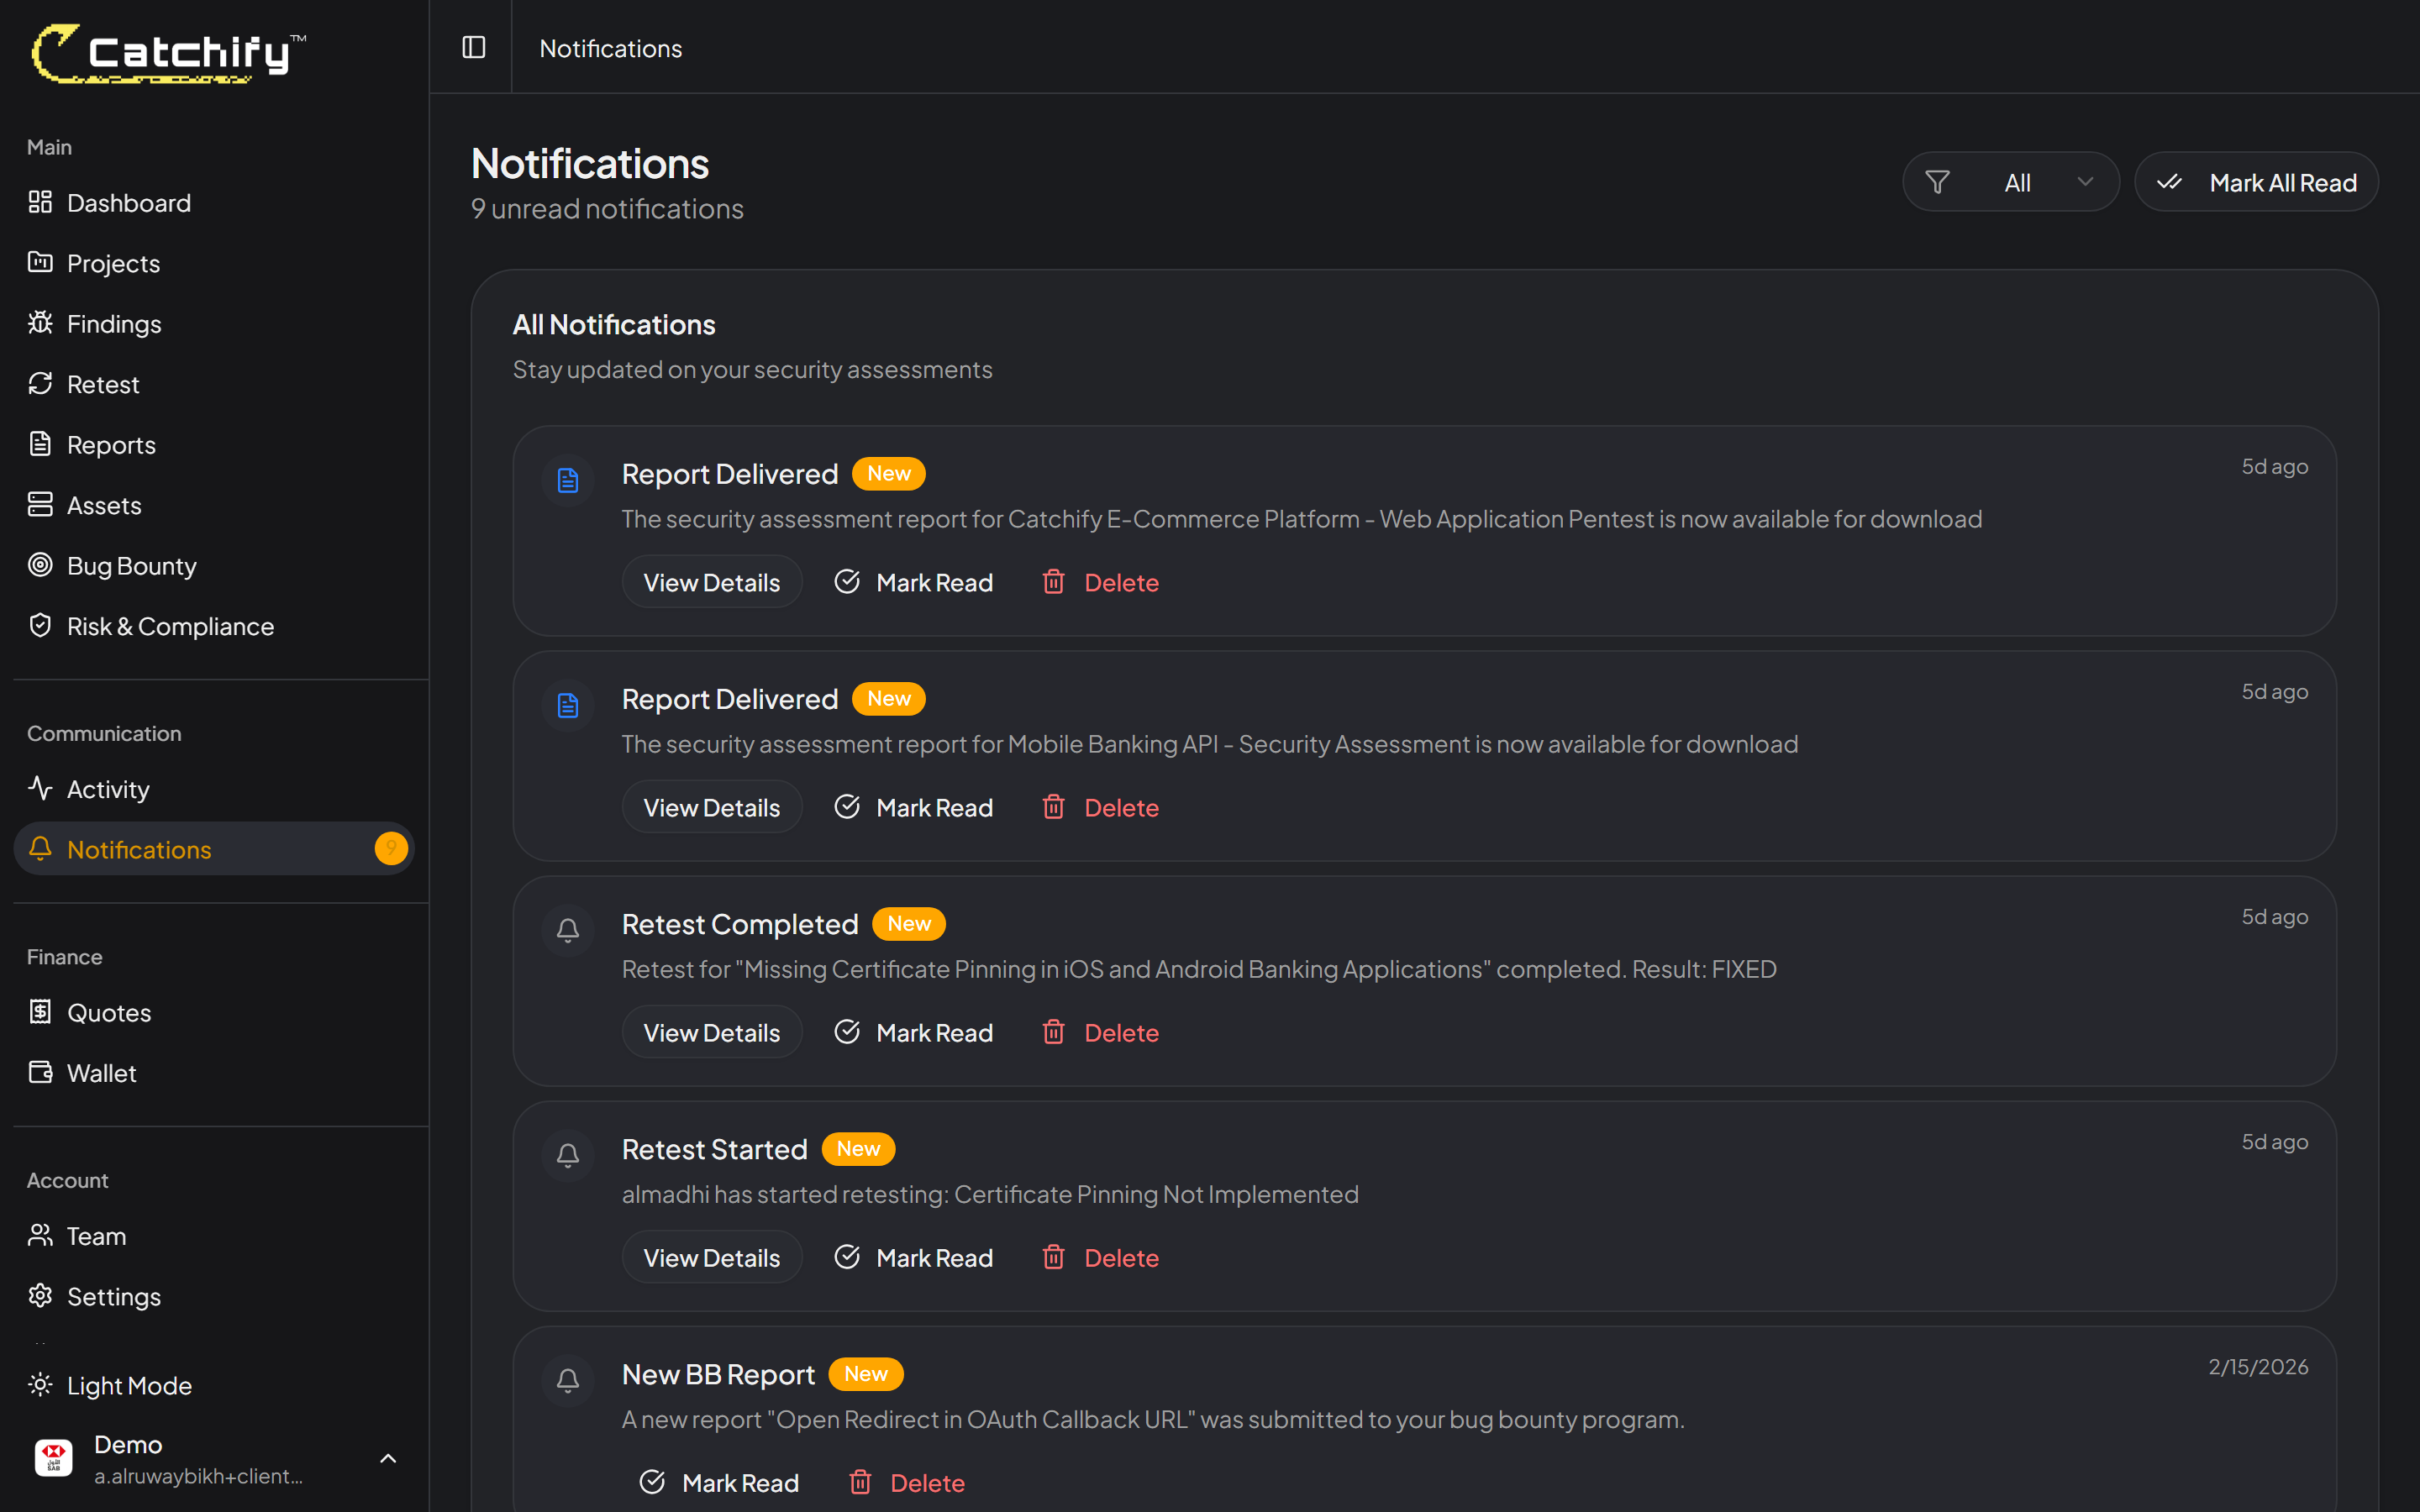Switch to Light Mode
Image resolution: width=2420 pixels, height=1512 pixels.
pyautogui.click(x=129, y=1385)
